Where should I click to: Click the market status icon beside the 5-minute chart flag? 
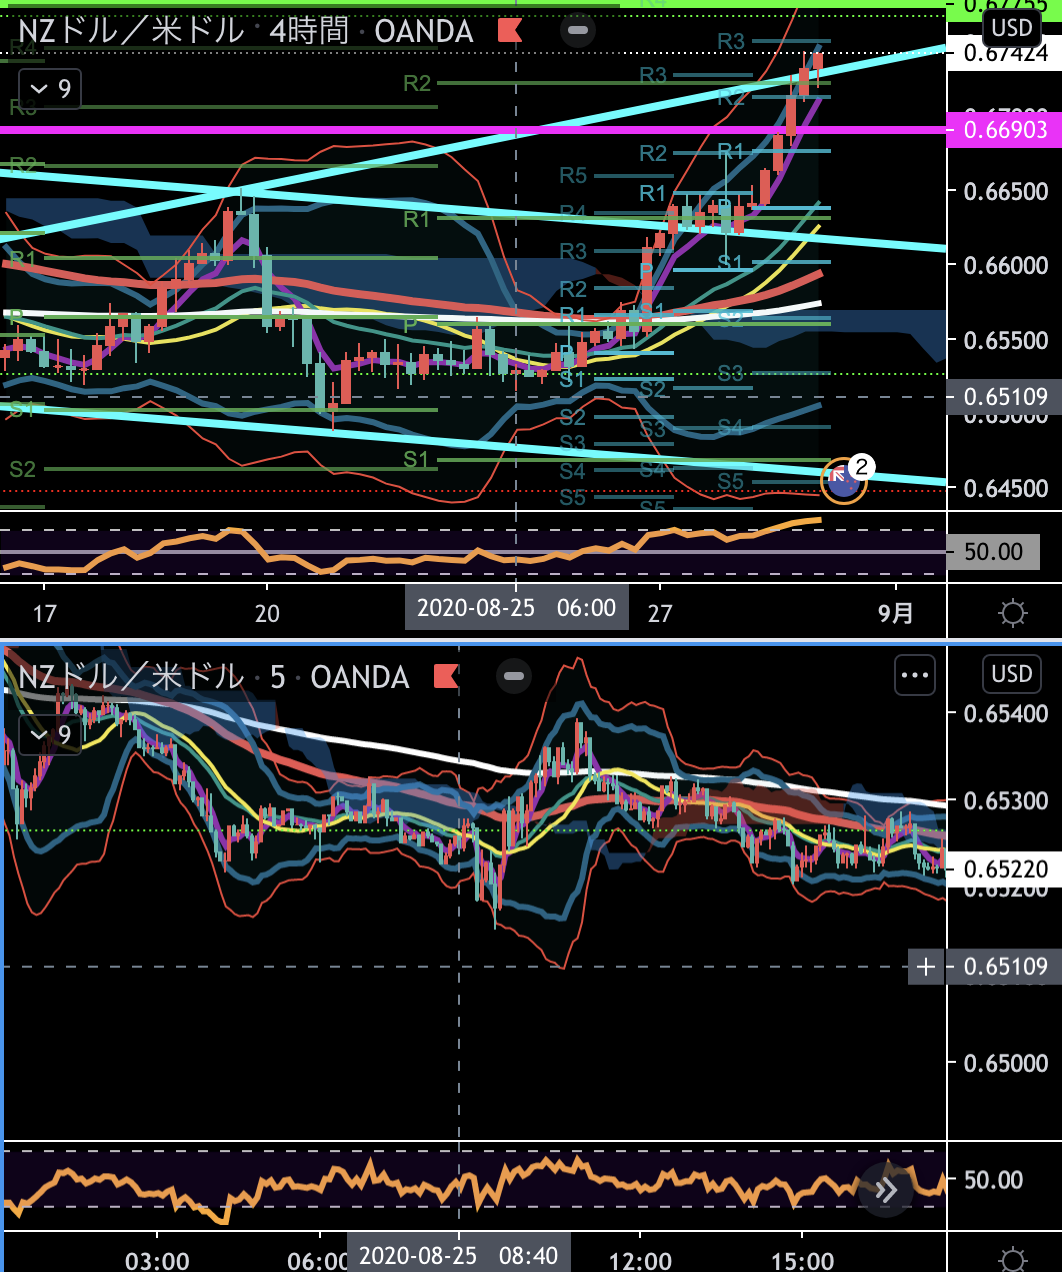pyautogui.click(x=513, y=677)
